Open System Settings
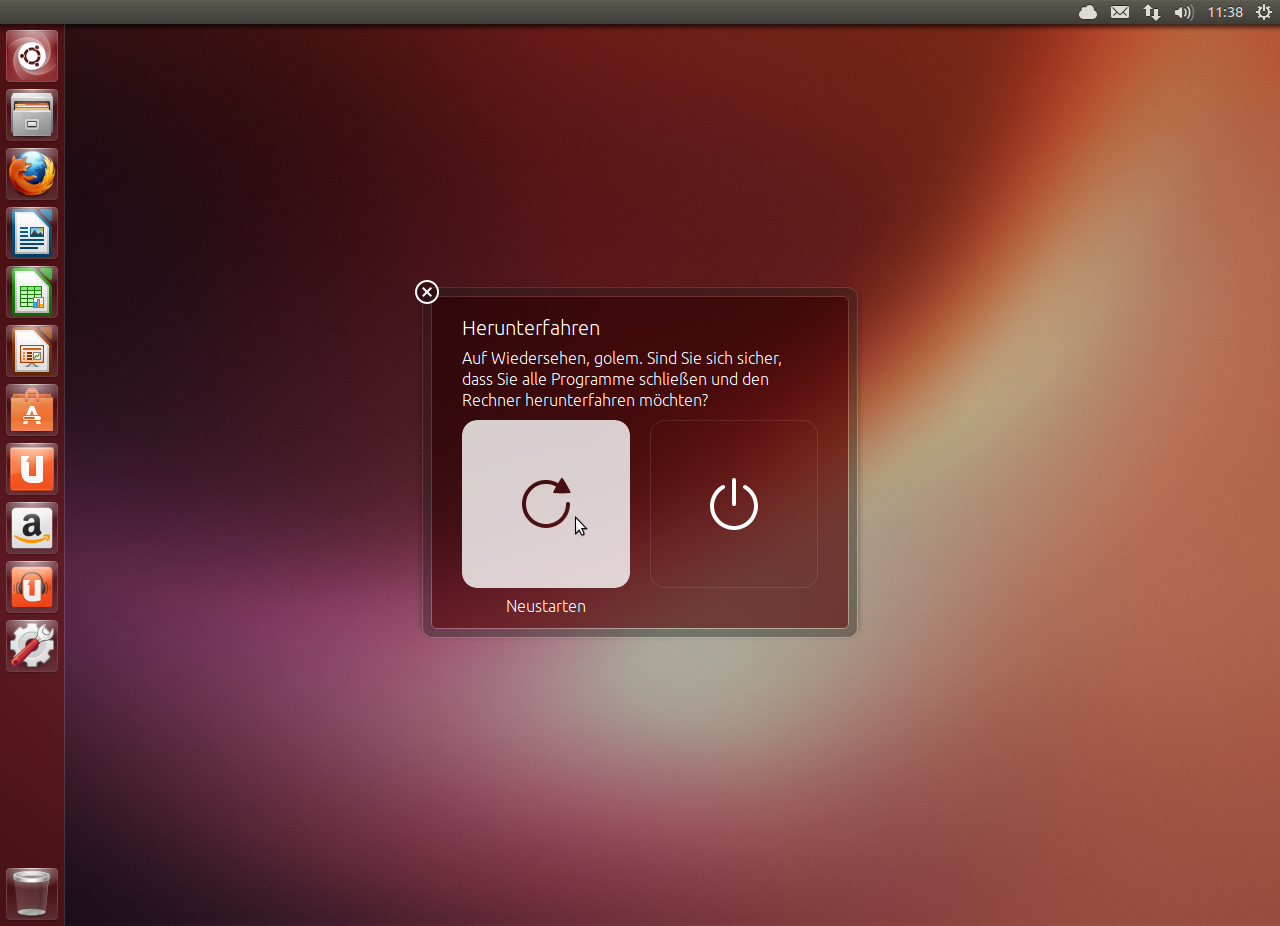The width and height of the screenshot is (1280, 926). click(32, 646)
